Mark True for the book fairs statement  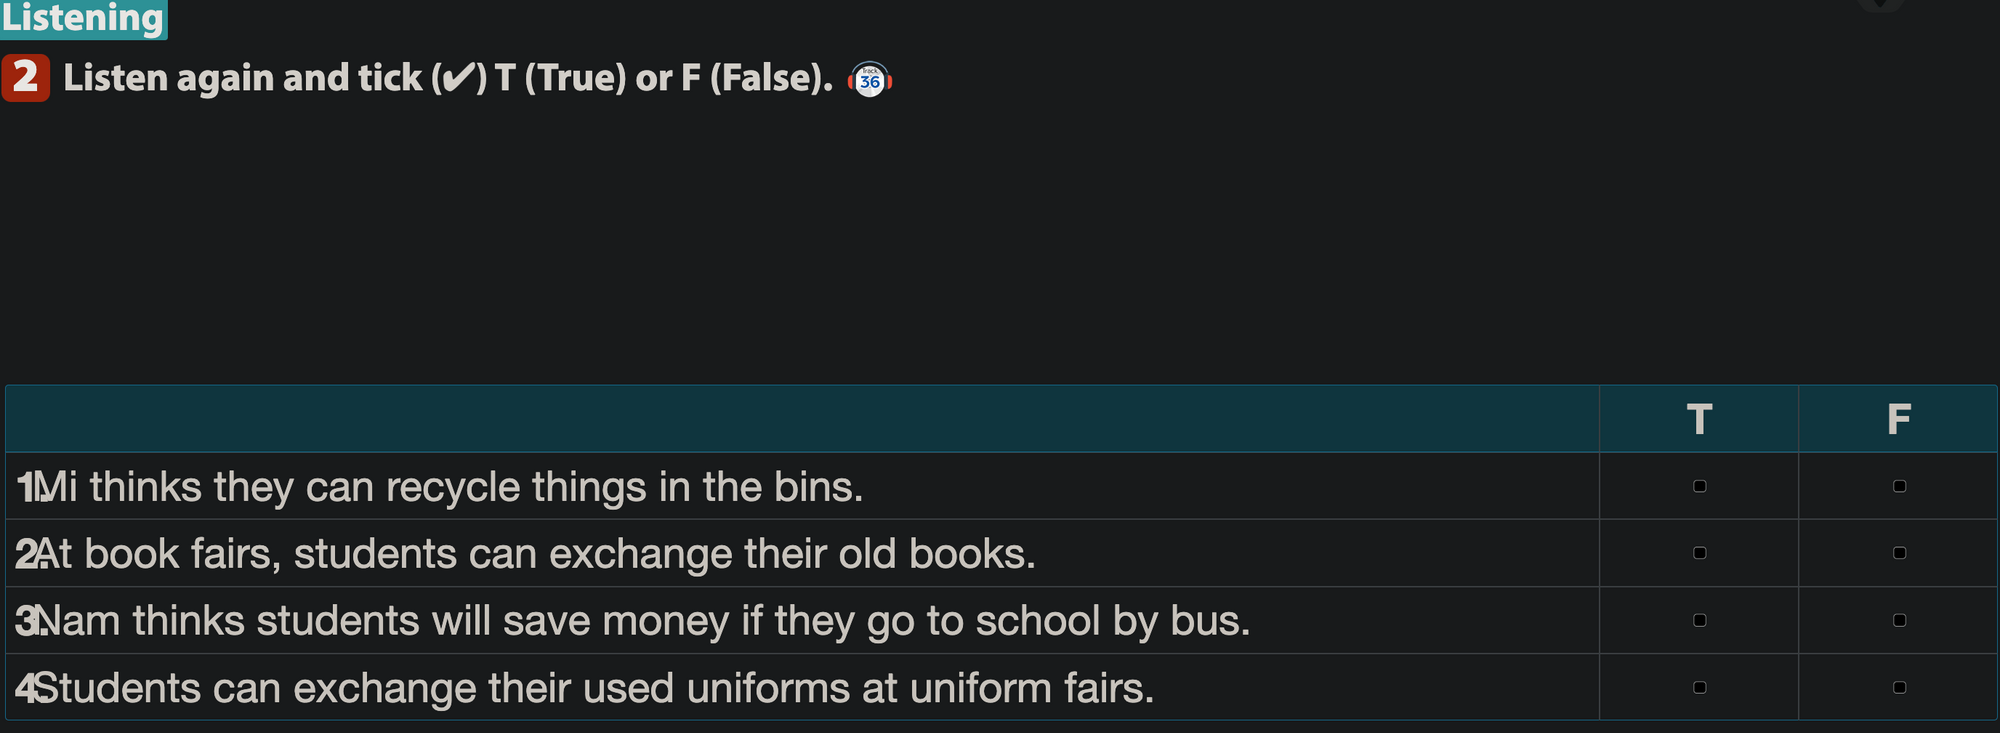point(1699,553)
